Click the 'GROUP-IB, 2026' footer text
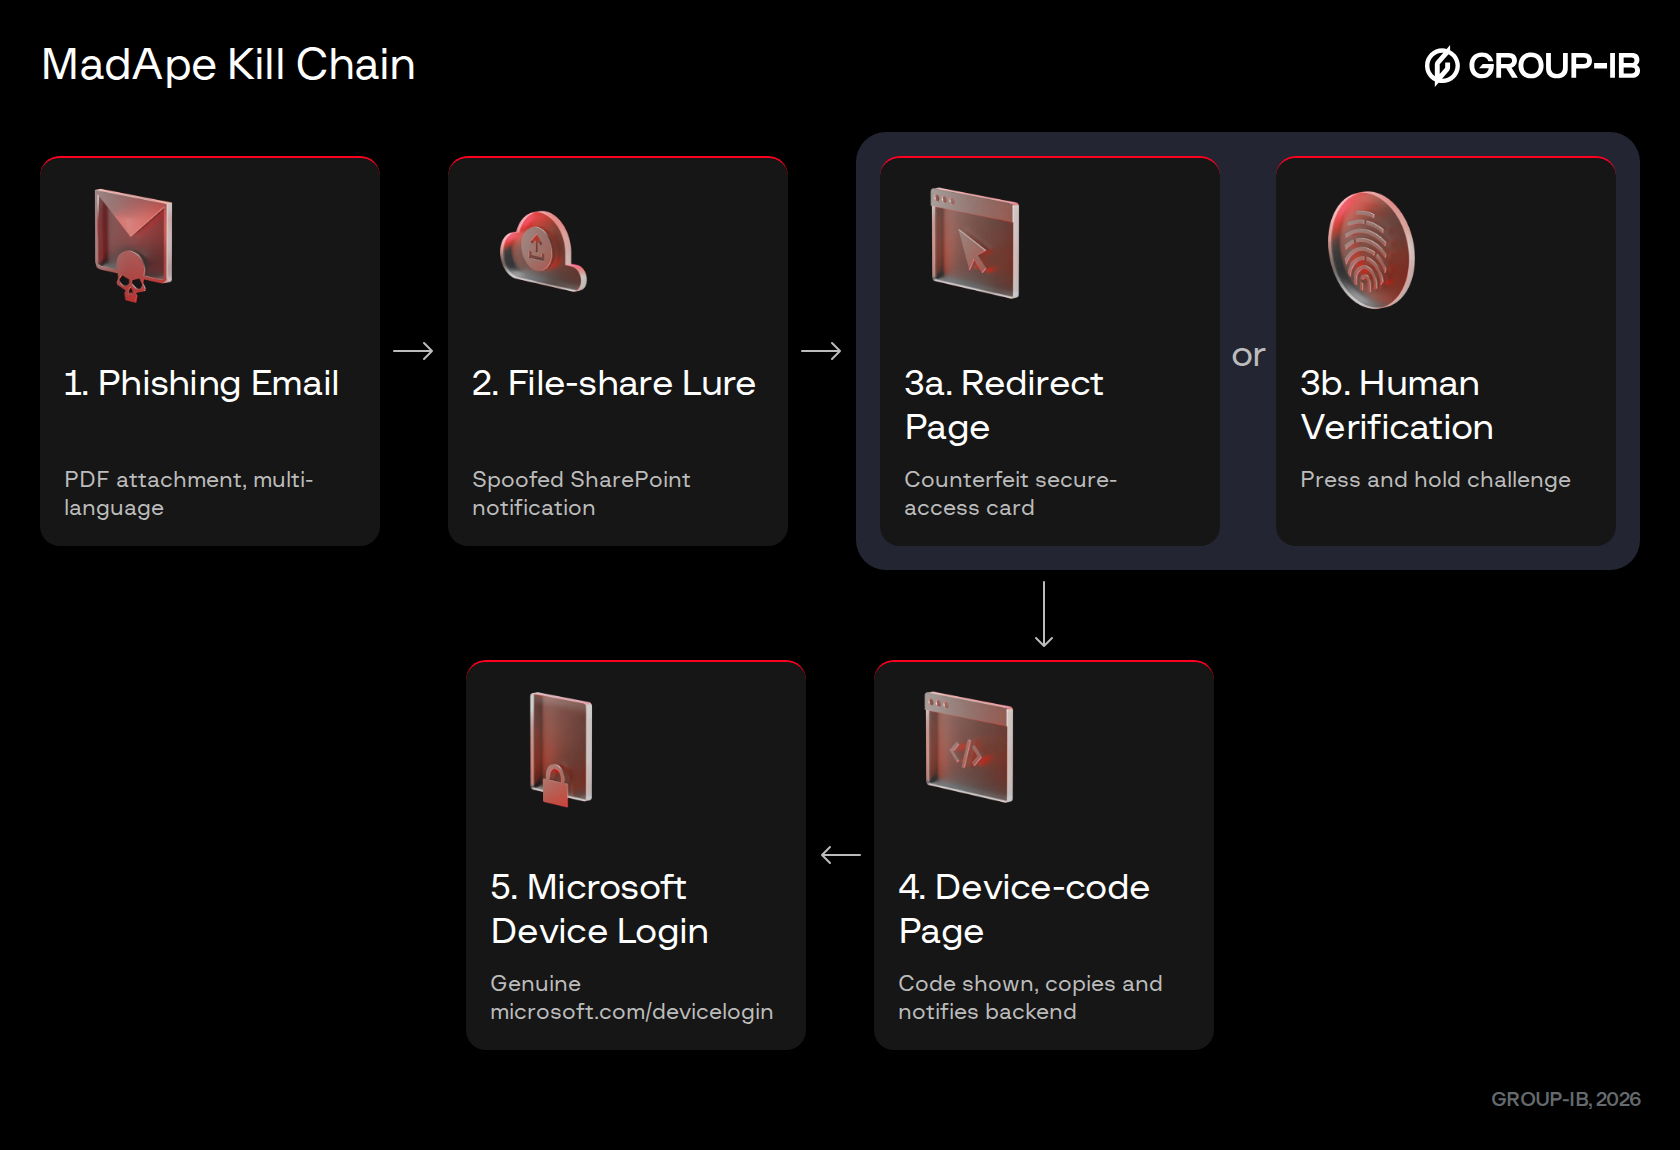 coord(1565,1099)
